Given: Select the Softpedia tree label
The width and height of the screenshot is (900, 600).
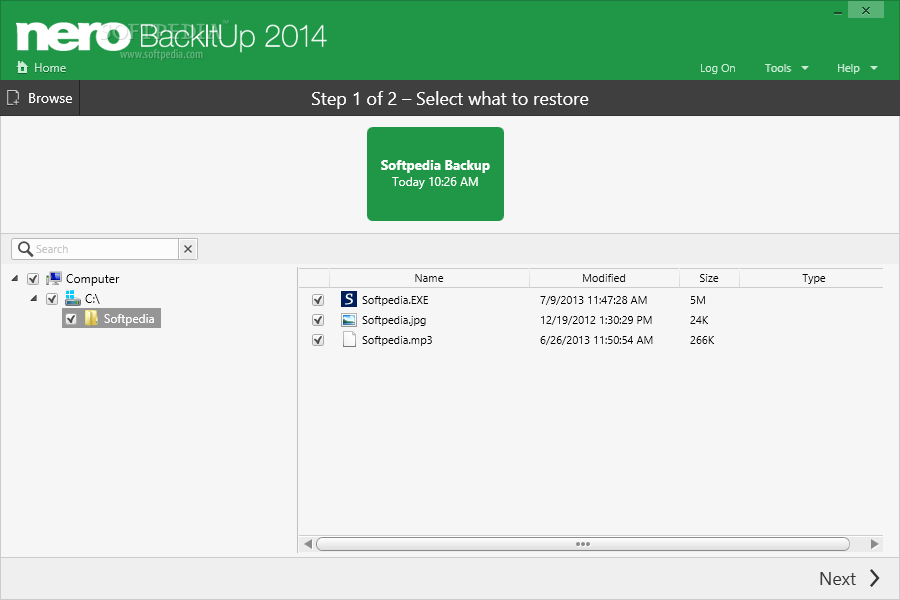Looking at the screenshot, I should click(x=129, y=319).
